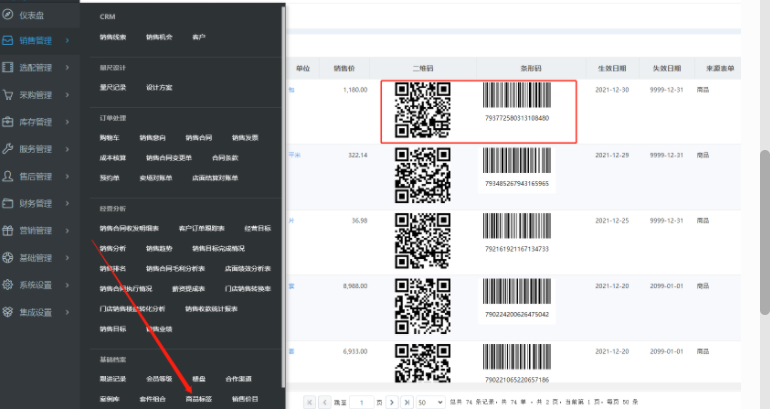Click the main page vertical scrollbar
This screenshot has height=409, width=770.
765,232
